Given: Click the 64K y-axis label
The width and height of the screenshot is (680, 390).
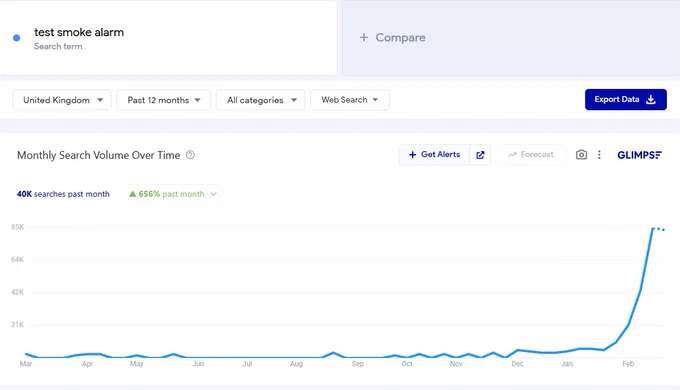Looking at the screenshot, I should (17, 259).
